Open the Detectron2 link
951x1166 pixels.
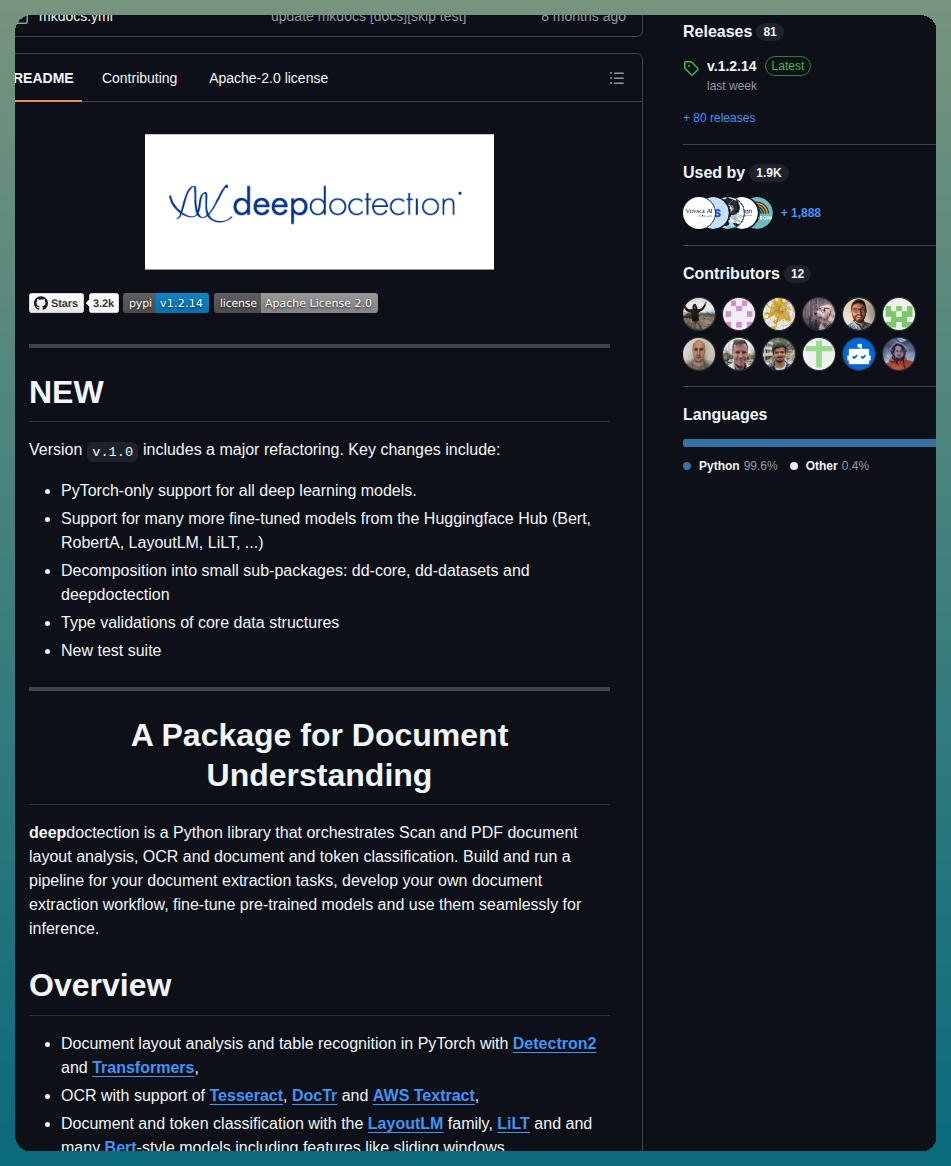tap(554, 1043)
